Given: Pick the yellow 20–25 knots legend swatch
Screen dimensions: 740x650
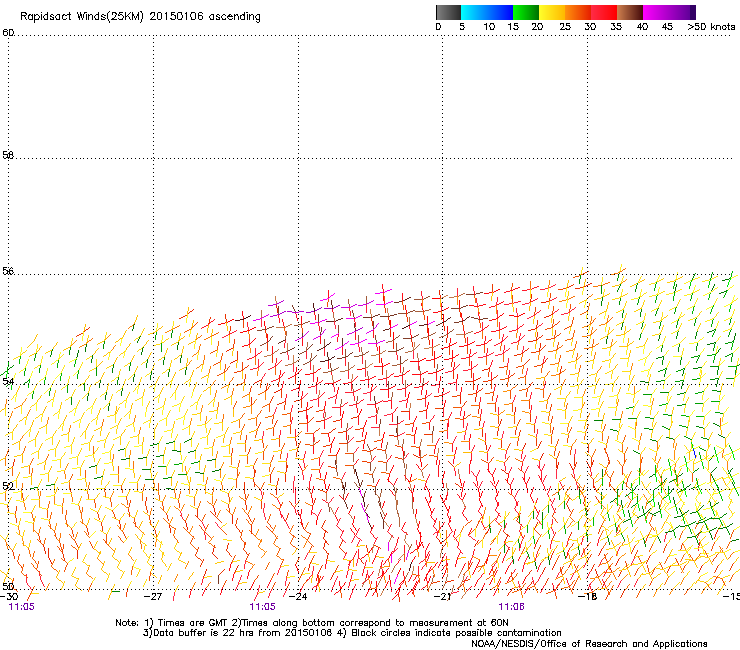Looking at the screenshot, I should pos(552,12).
